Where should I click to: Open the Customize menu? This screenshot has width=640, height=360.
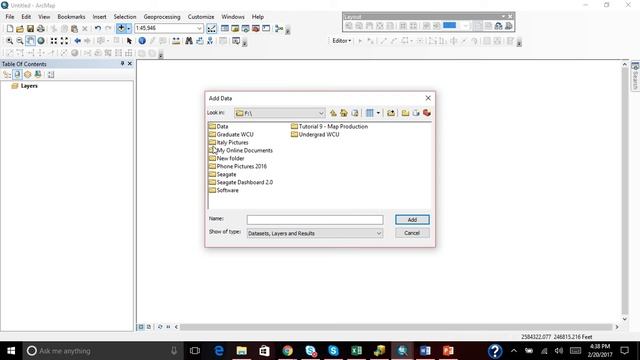coord(201,17)
